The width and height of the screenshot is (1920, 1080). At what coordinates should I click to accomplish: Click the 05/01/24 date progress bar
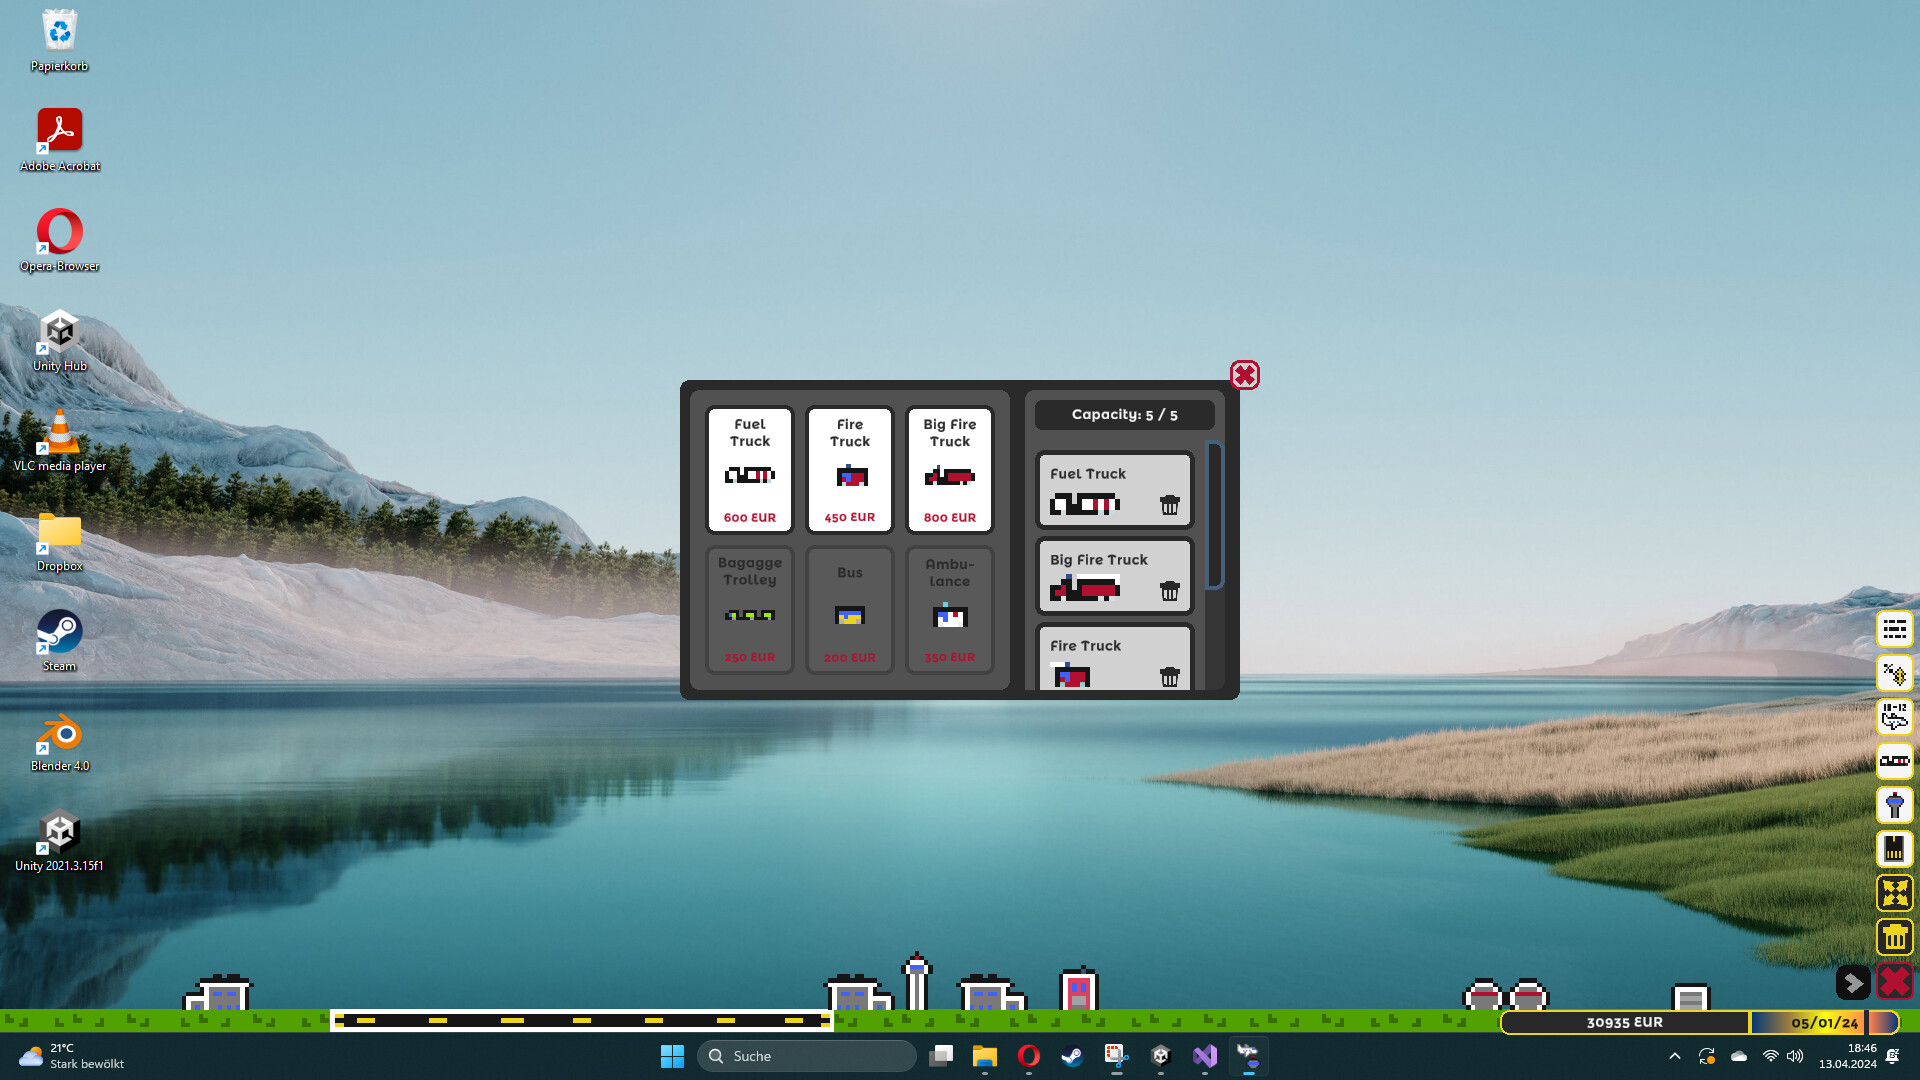(1826, 1022)
